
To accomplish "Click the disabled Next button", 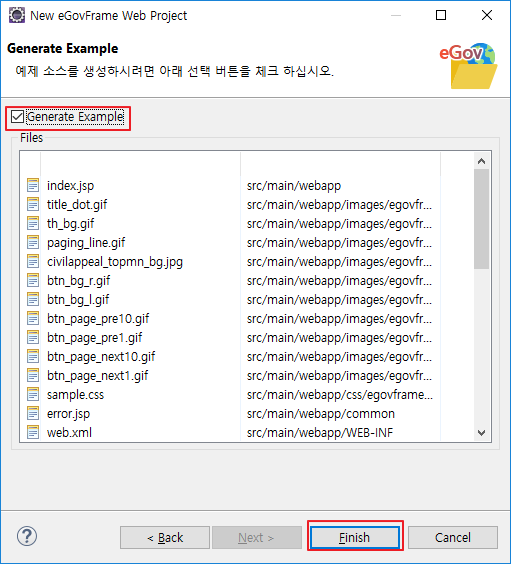I will click(x=257, y=538).
